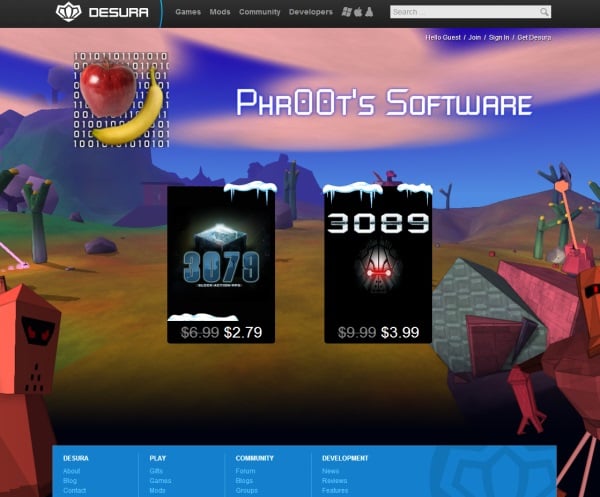Click the Get Desura link
The width and height of the screenshot is (600, 497).
click(x=534, y=37)
